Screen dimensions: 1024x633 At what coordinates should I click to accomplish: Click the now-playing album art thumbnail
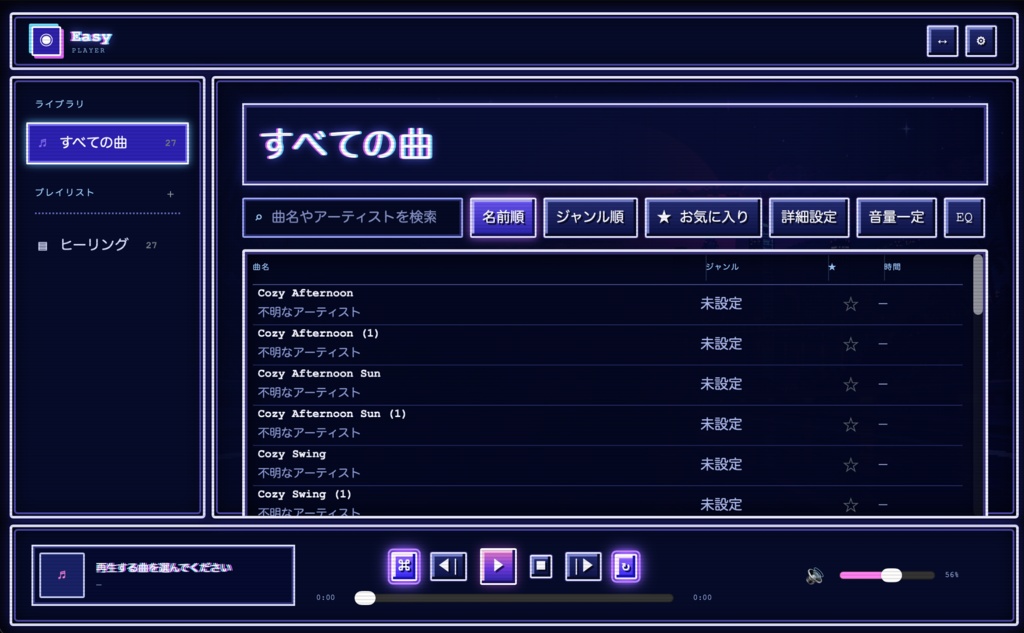62,576
